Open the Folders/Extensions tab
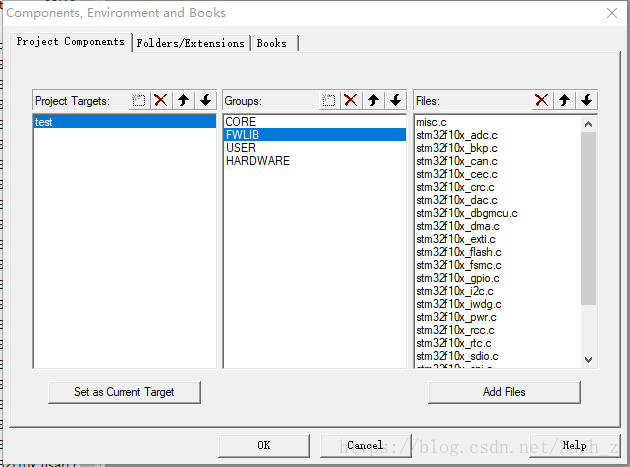This screenshot has height=467, width=630. (x=191, y=43)
